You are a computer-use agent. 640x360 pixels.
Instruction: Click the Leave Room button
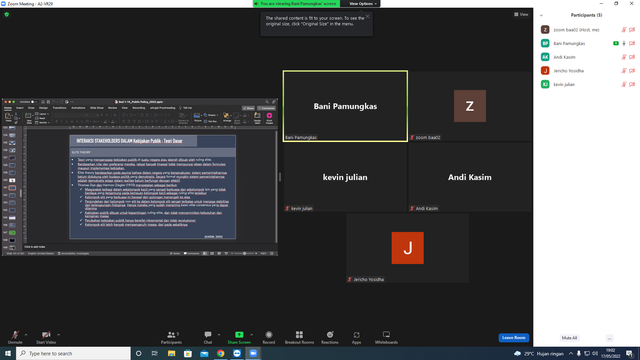coord(513,338)
